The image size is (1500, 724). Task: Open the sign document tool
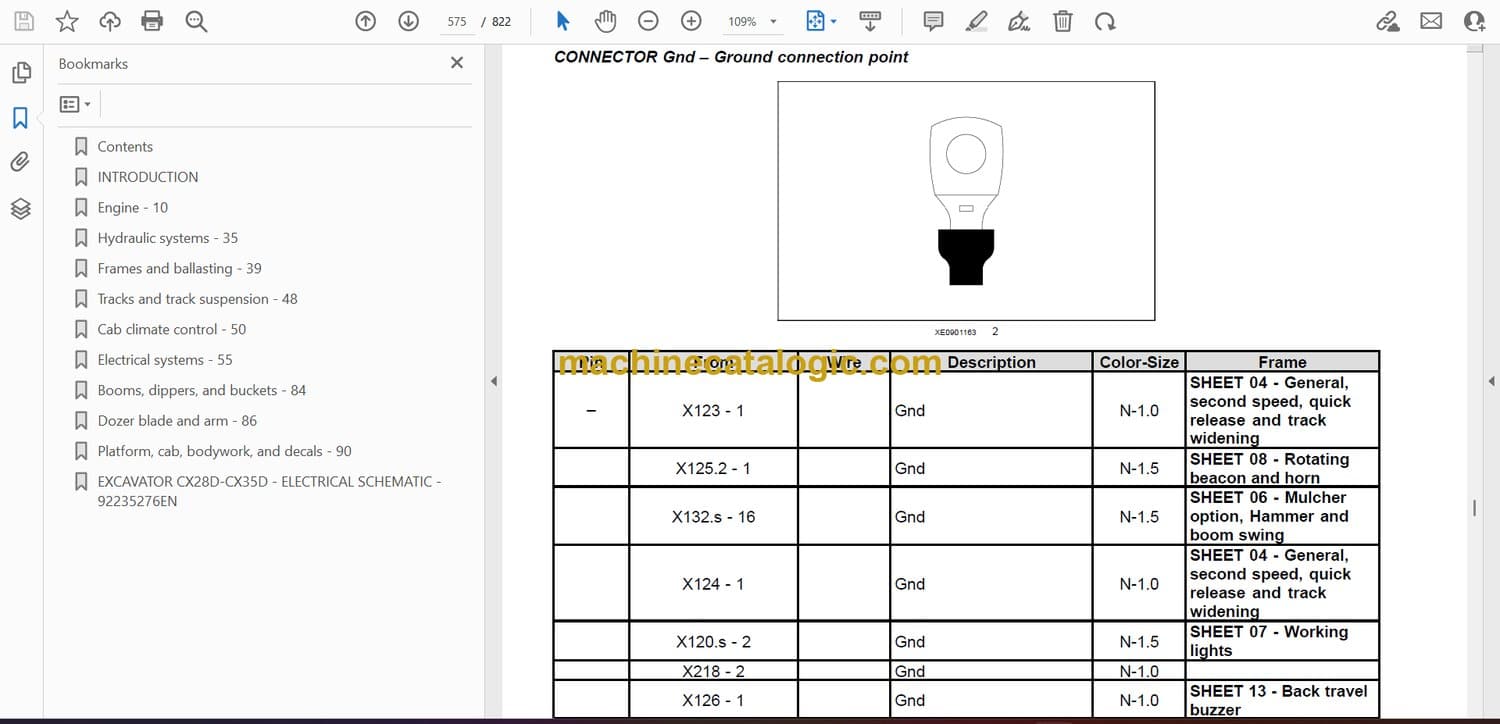click(1019, 21)
